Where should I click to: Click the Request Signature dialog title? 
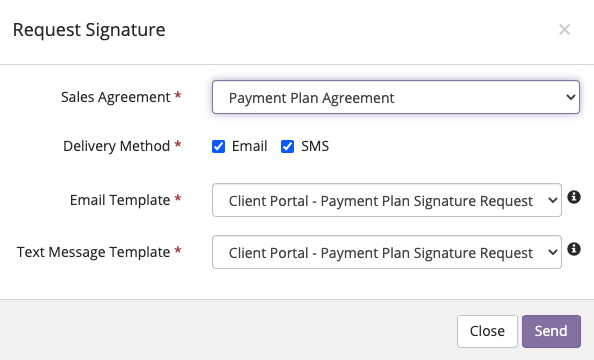(x=89, y=30)
